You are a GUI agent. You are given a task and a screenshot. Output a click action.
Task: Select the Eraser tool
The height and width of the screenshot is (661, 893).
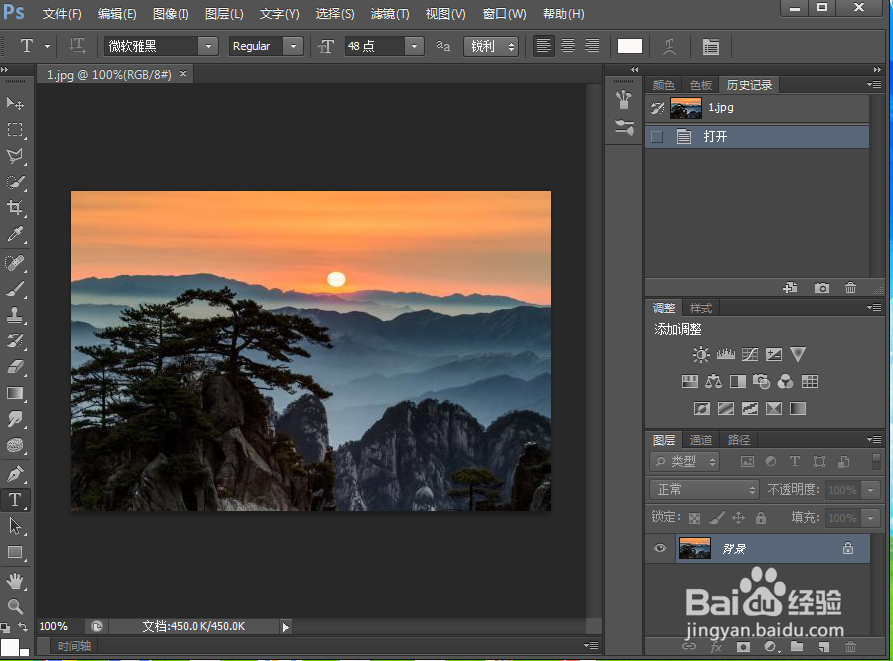[15, 367]
